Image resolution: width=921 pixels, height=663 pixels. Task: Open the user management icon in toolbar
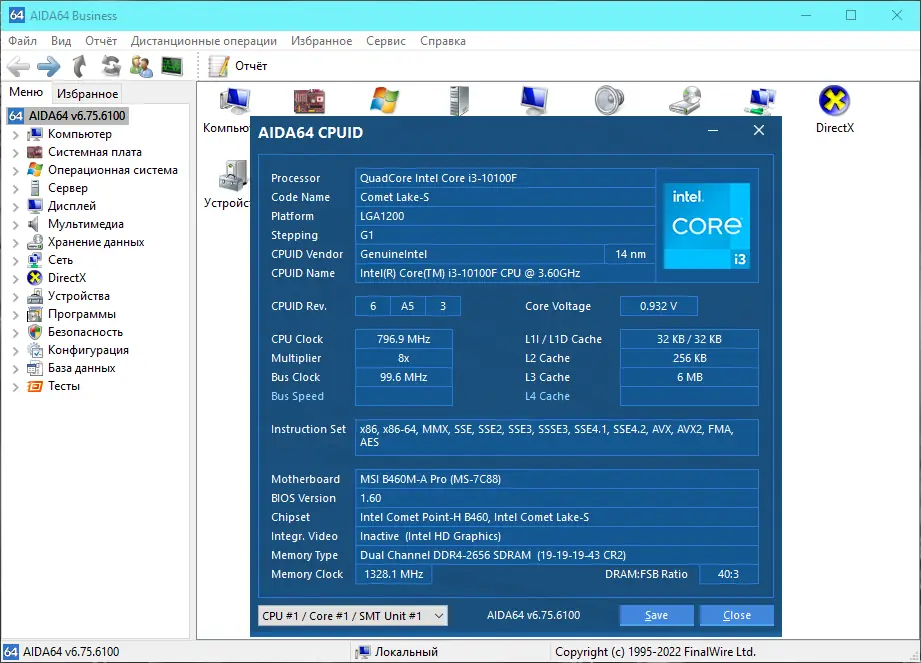click(x=142, y=66)
